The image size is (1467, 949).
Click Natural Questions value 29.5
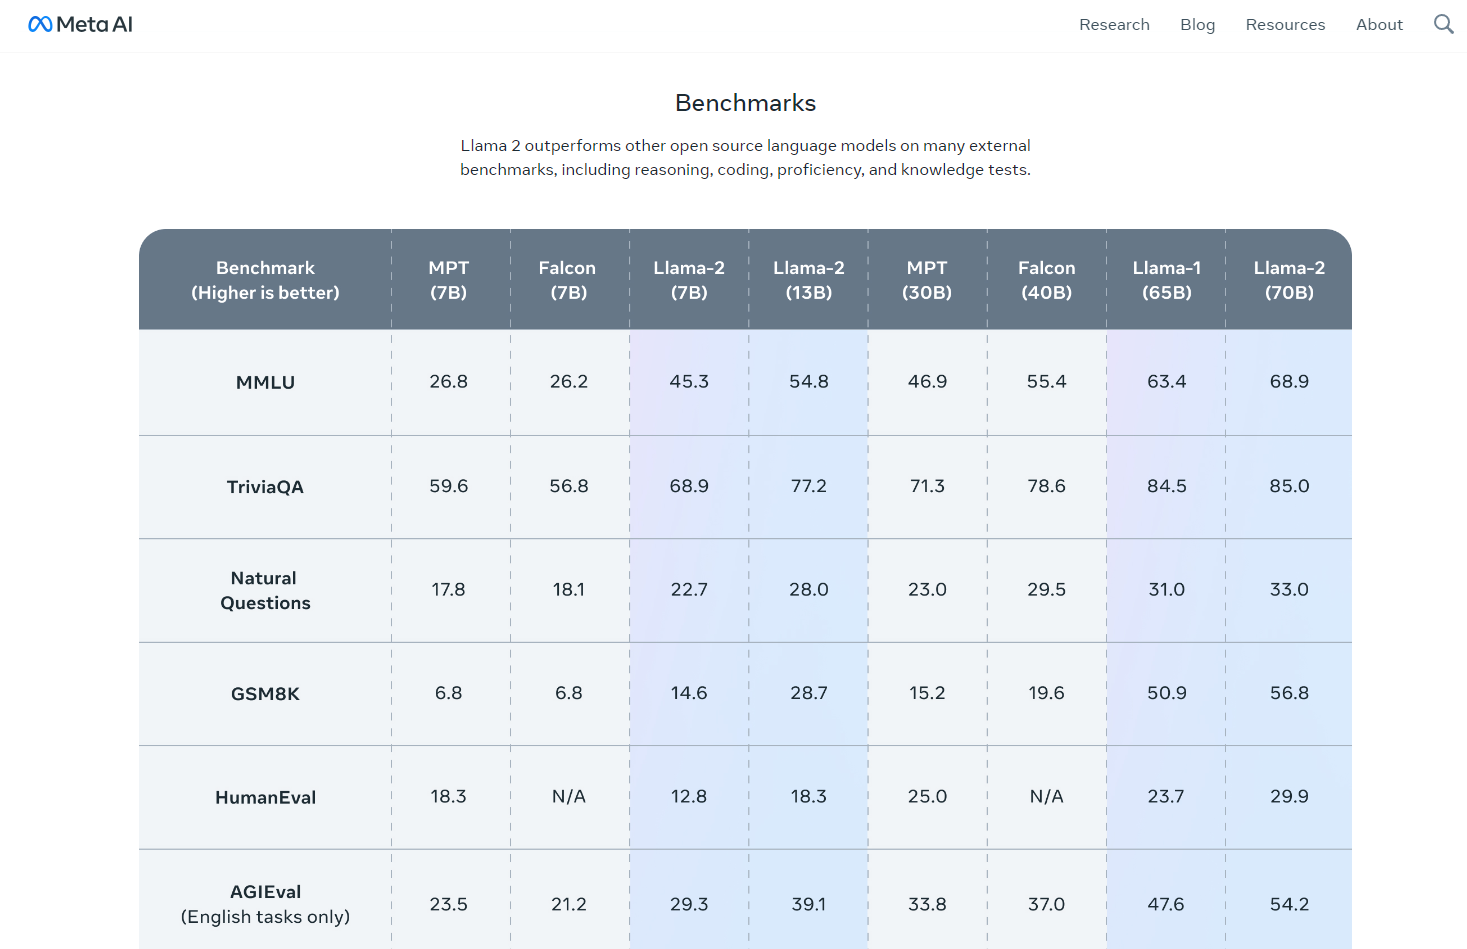click(1047, 590)
